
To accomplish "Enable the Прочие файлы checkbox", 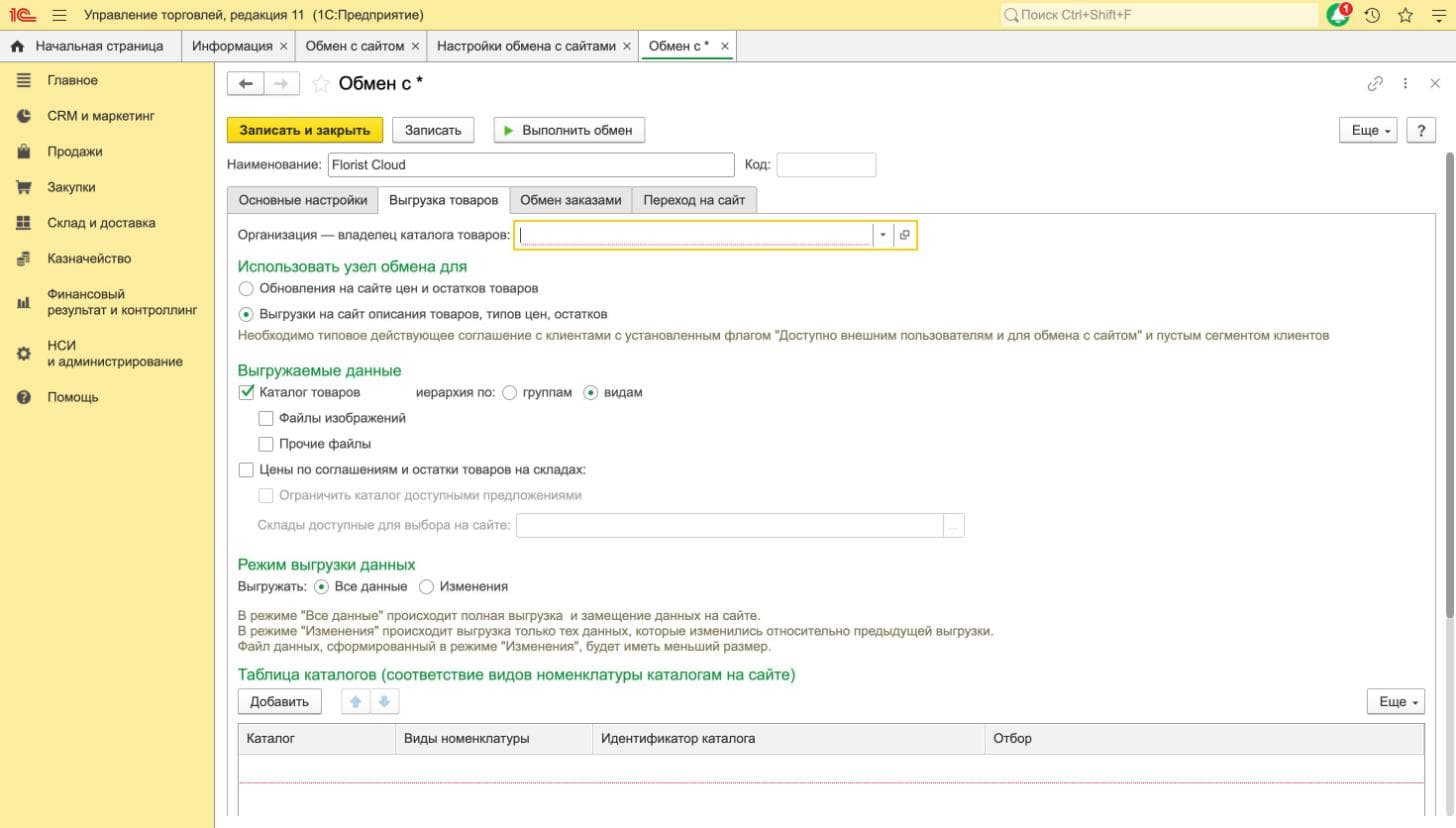I will pos(266,444).
